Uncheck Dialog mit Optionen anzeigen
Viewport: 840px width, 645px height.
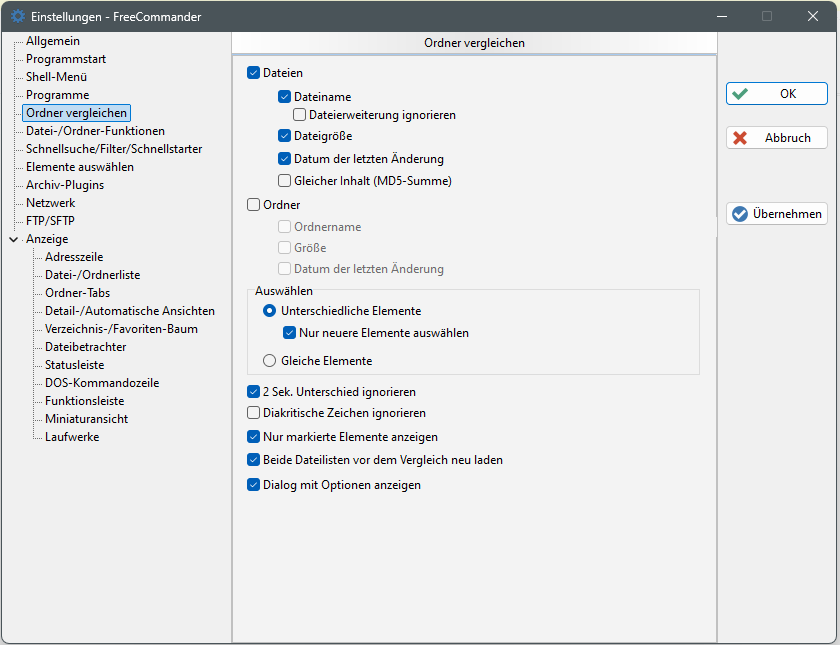[x=253, y=485]
